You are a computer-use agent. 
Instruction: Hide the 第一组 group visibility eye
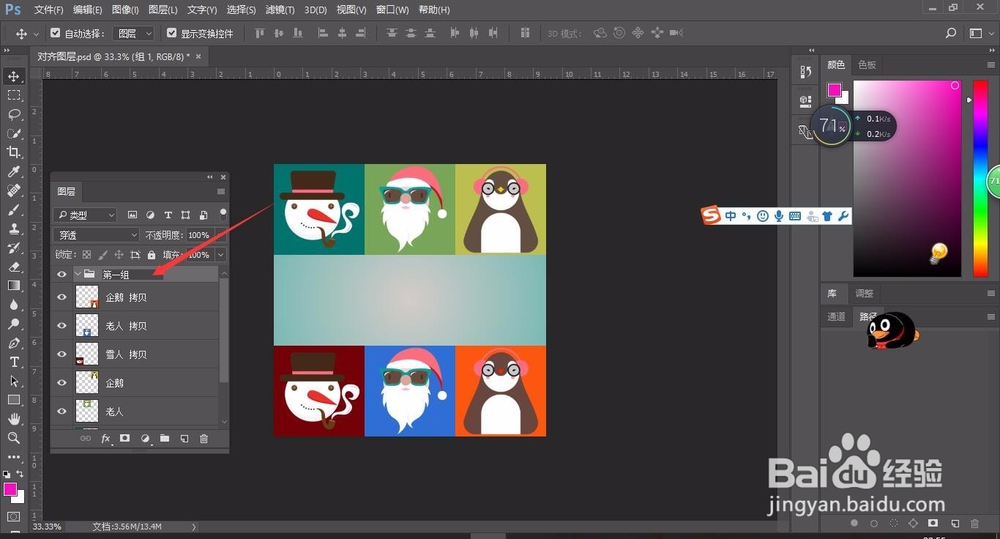[62, 274]
